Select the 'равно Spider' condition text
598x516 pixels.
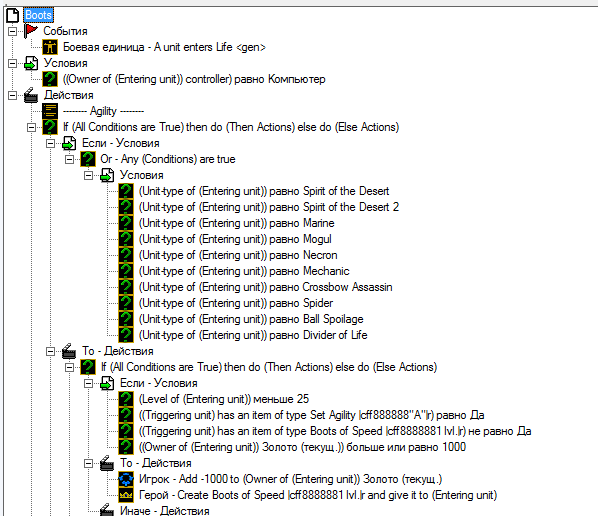tap(236, 303)
